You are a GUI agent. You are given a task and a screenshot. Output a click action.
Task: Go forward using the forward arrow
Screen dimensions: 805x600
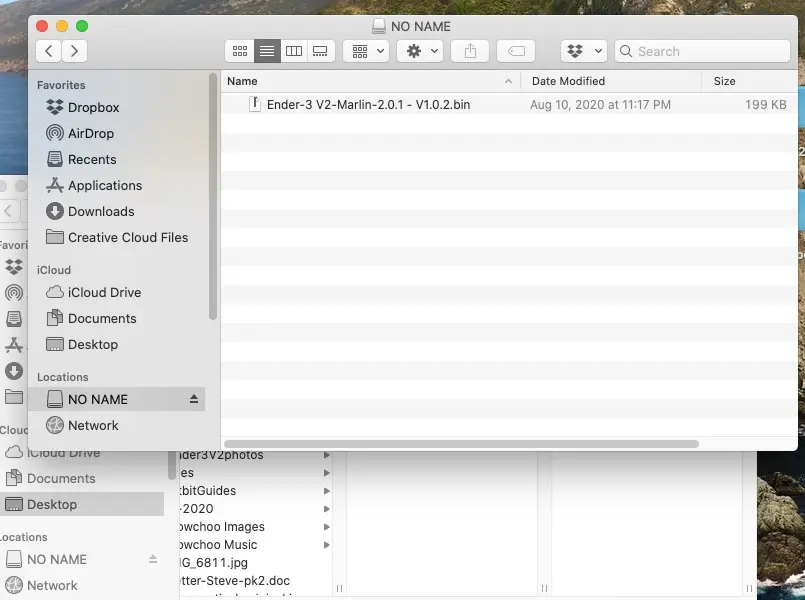(74, 51)
